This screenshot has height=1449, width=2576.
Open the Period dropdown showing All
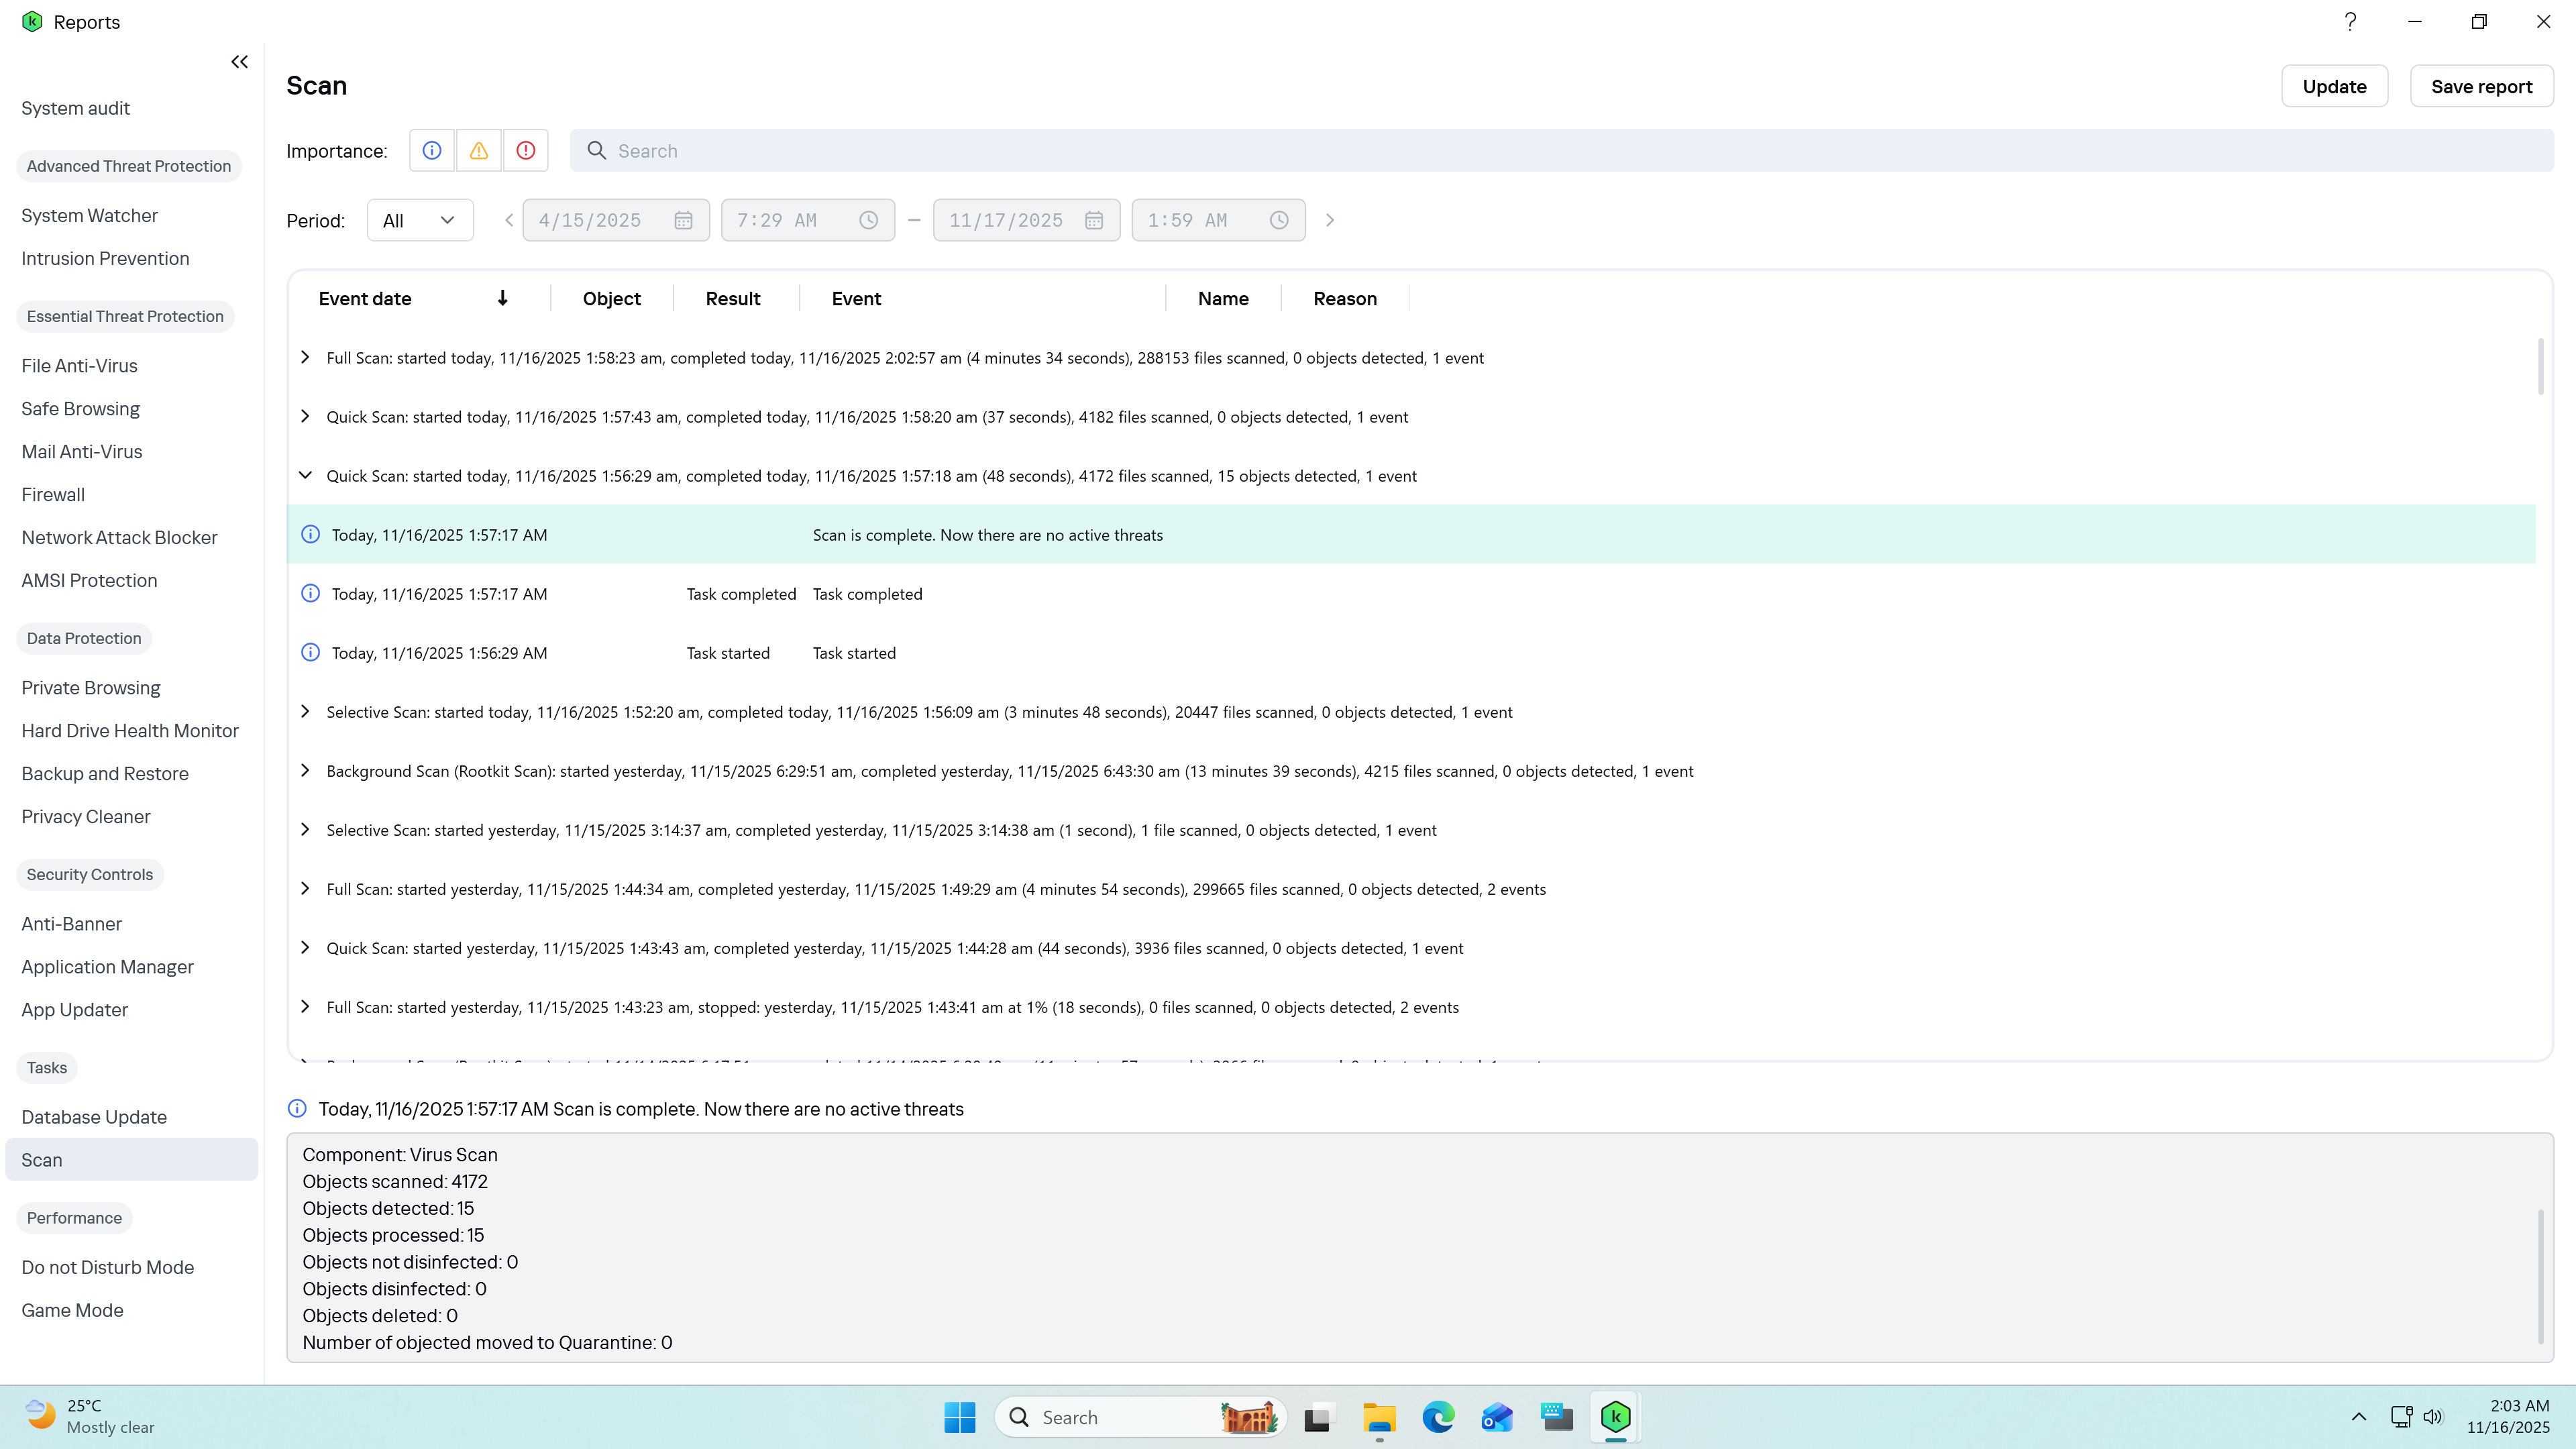coord(420,220)
